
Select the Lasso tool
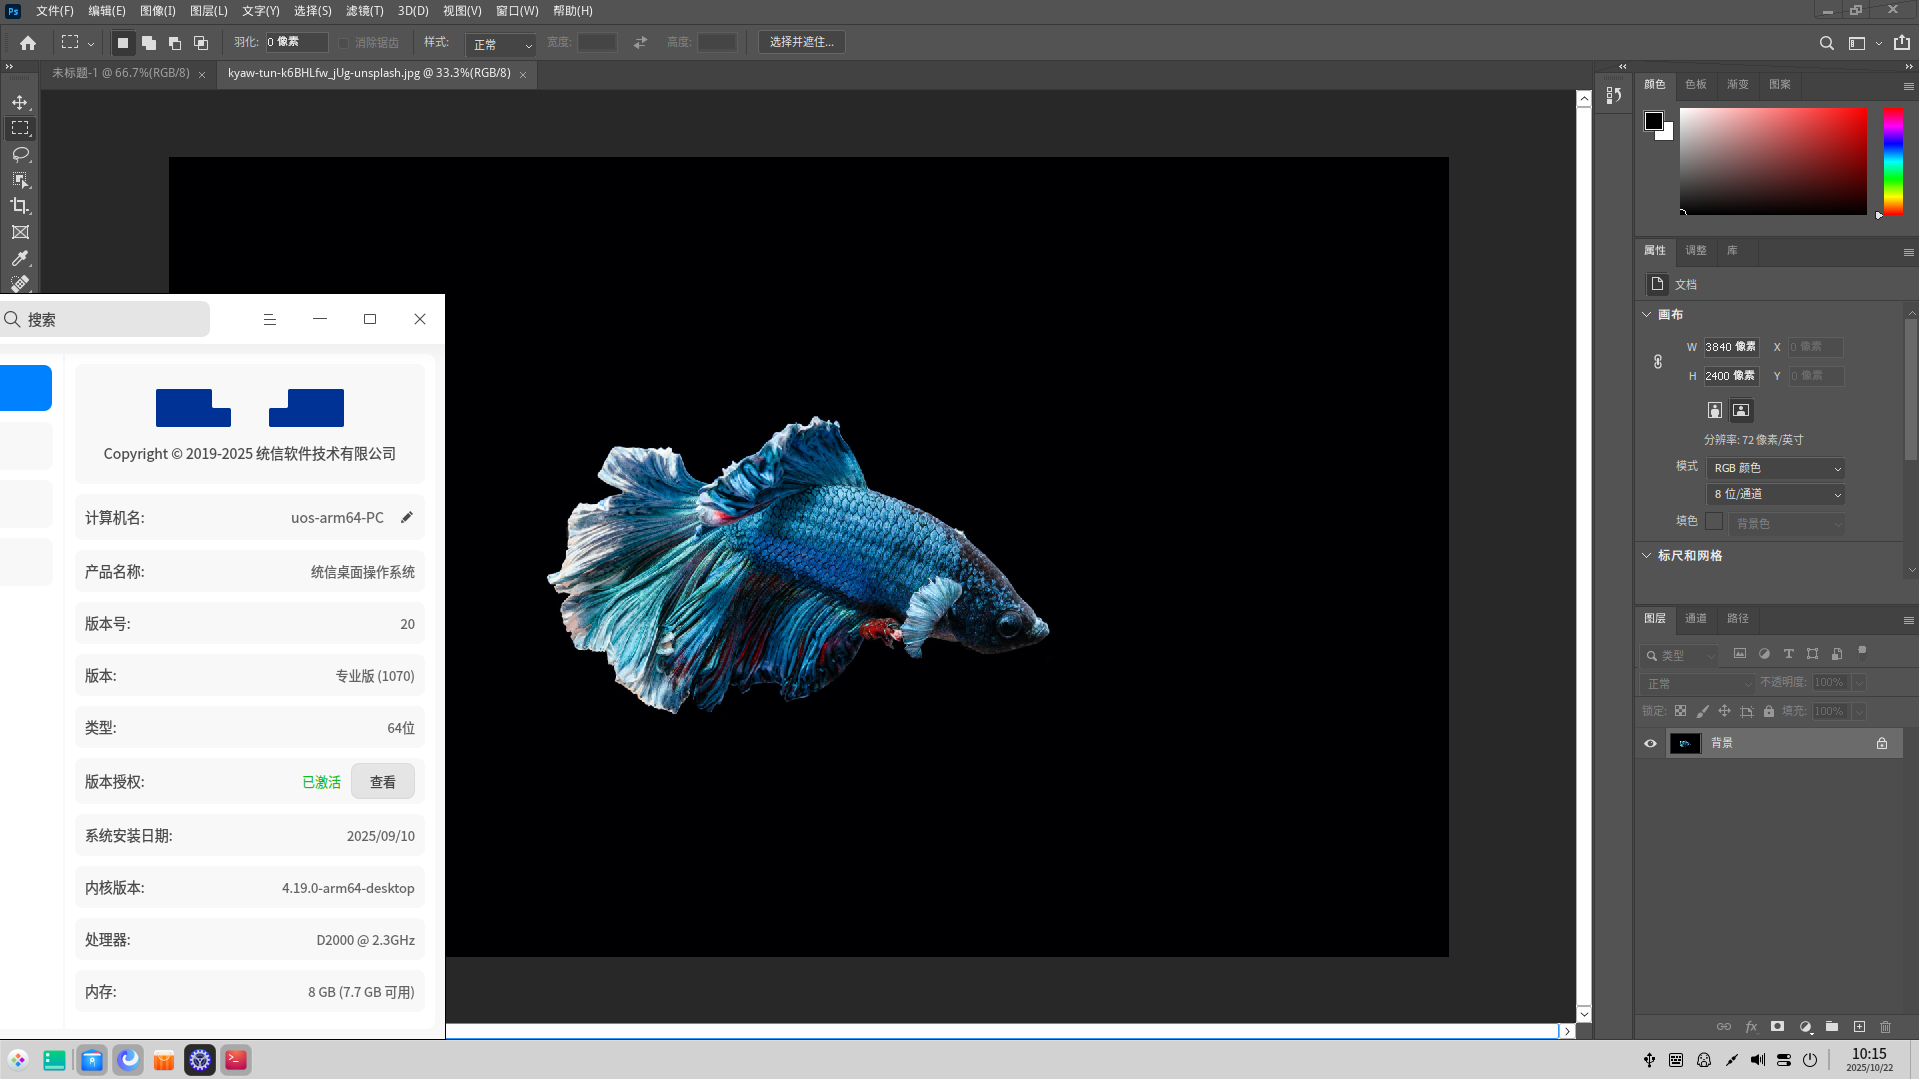20,154
